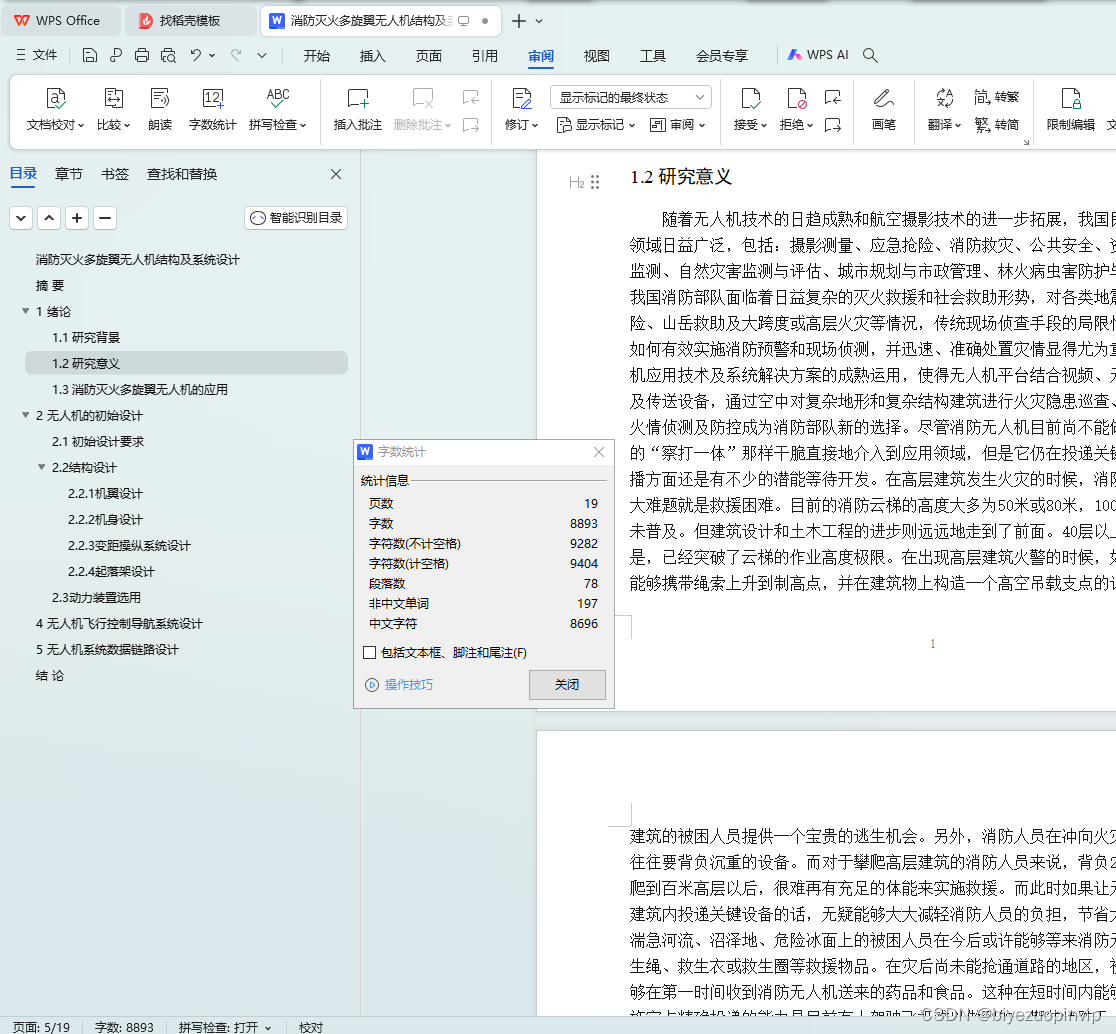The width and height of the screenshot is (1116, 1034).
Task: Click the redo arrow icon
Action: pyautogui.click(x=236, y=55)
